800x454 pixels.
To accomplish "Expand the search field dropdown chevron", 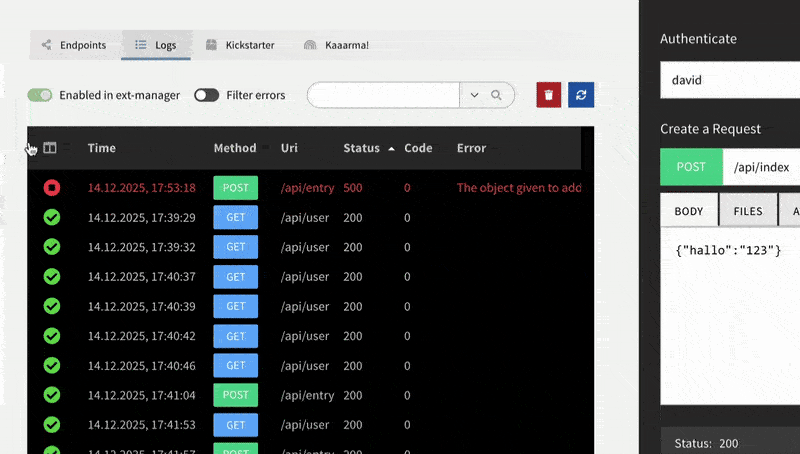I will click(474, 95).
